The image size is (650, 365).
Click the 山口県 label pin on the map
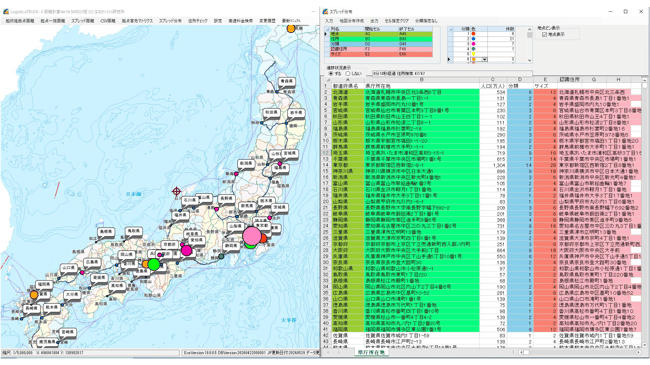pos(68,268)
